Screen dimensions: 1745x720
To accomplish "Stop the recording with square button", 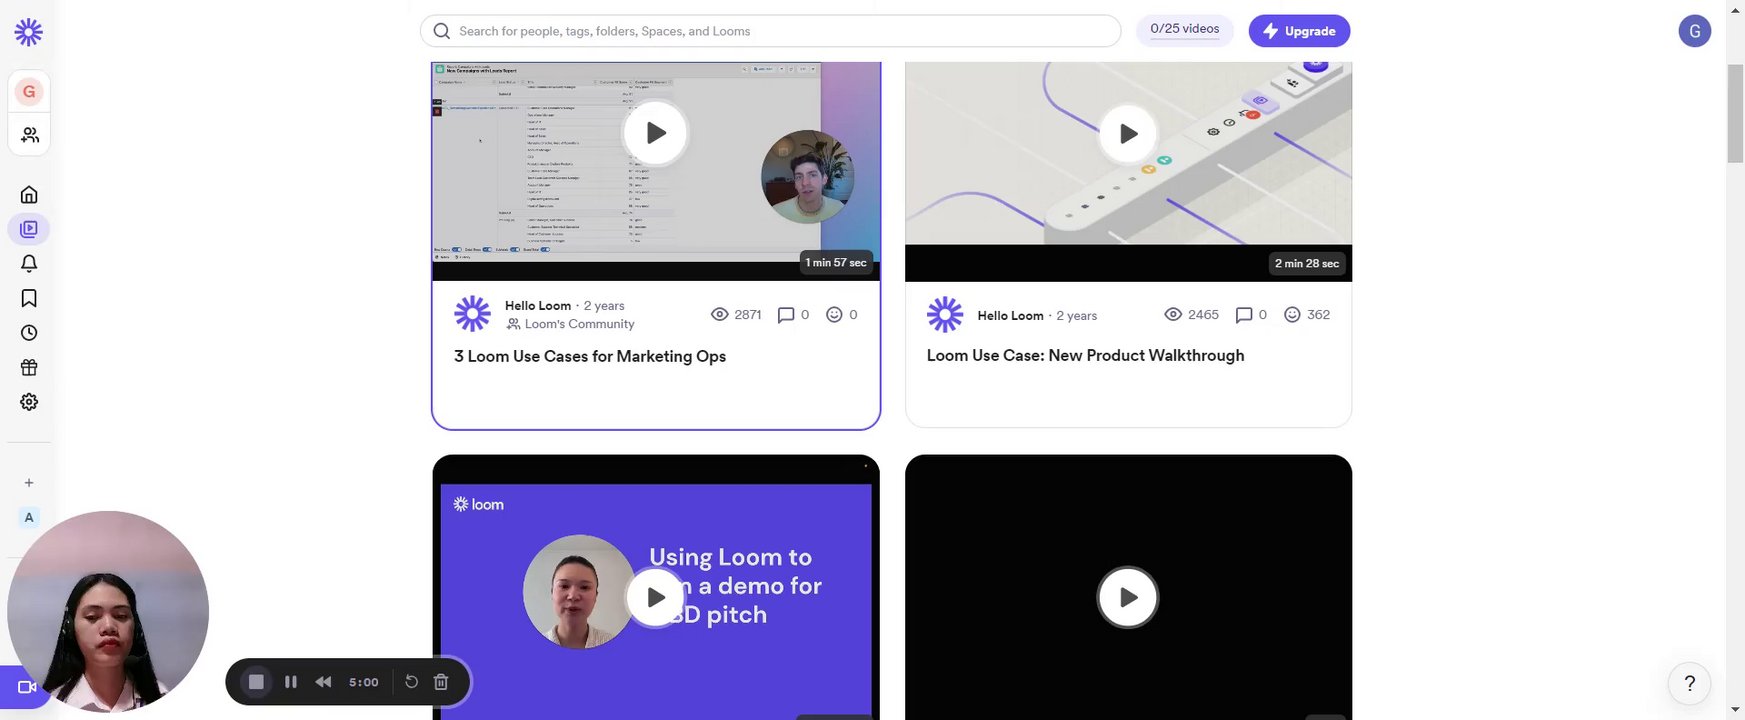I will coord(256,682).
